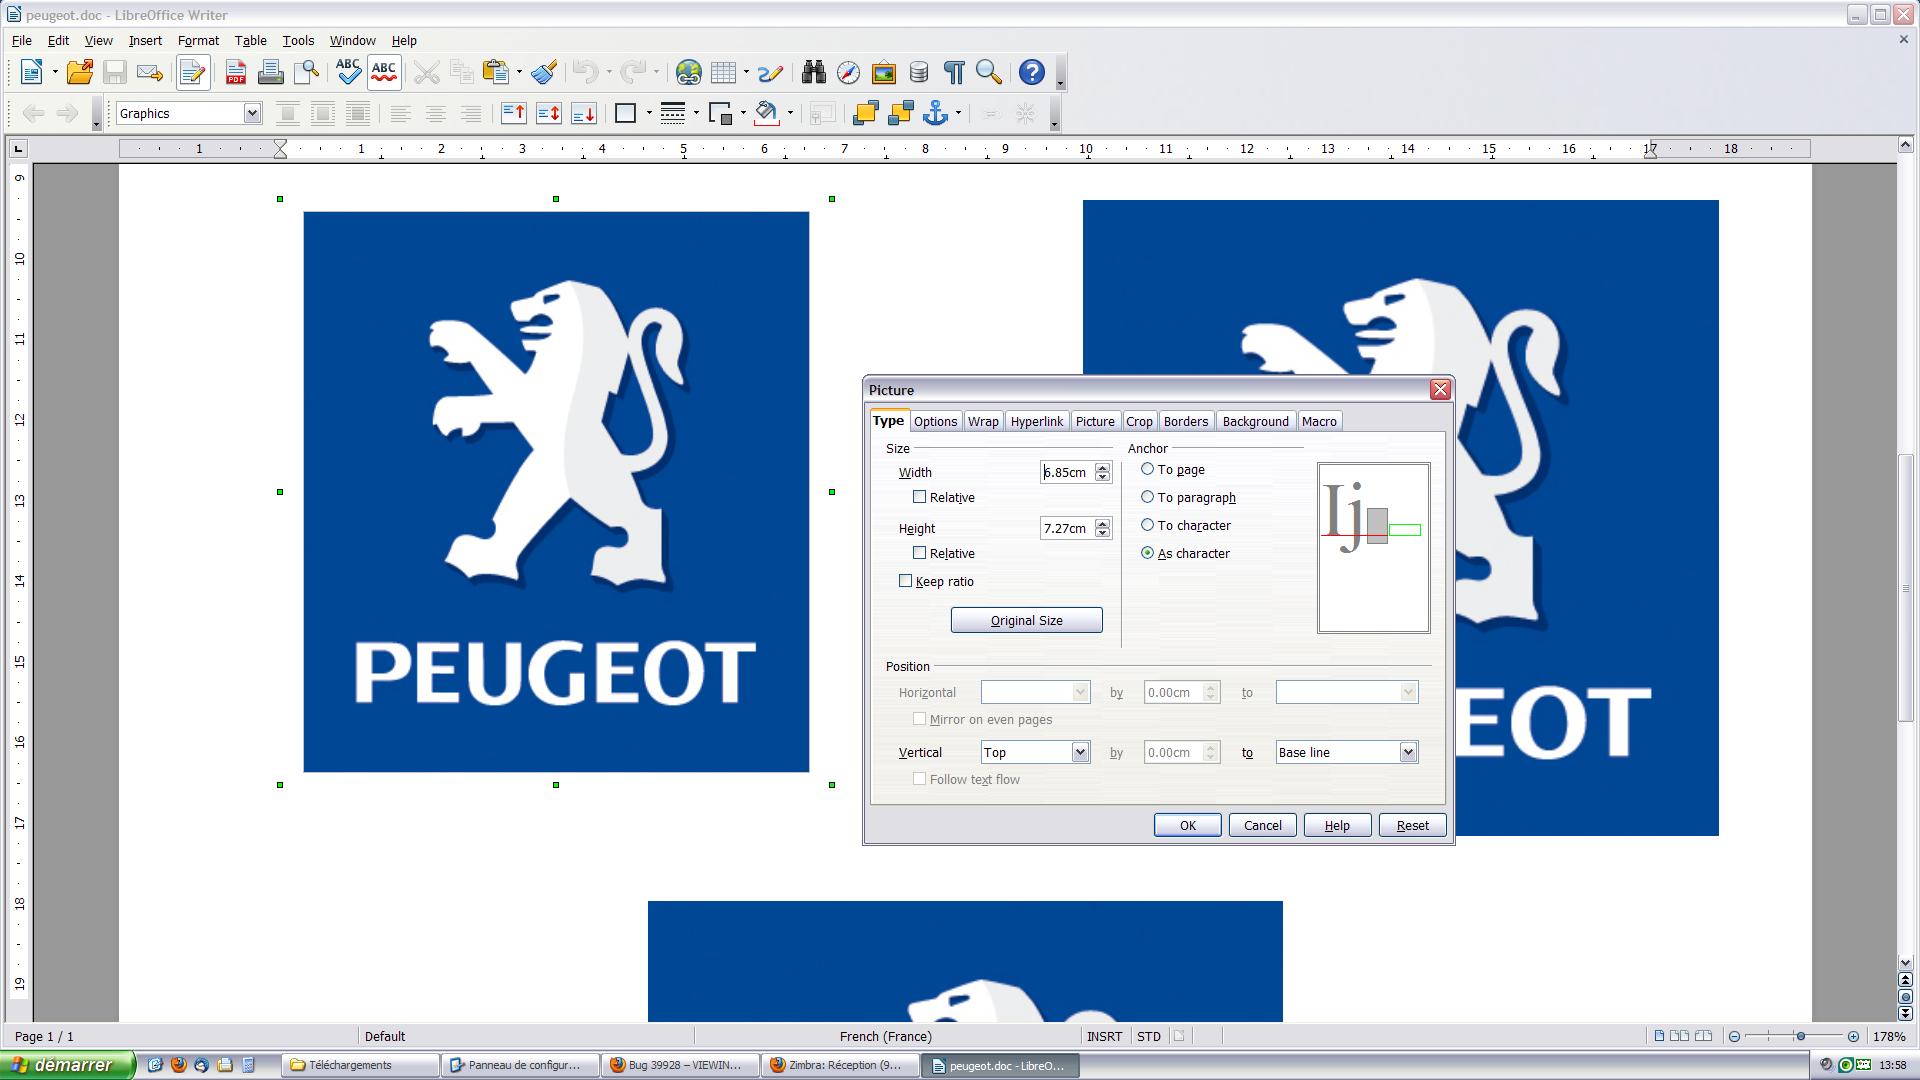Open the Graphics style dropdown
This screenshot has height=1080, width=1920.
(x=252, y=113)
